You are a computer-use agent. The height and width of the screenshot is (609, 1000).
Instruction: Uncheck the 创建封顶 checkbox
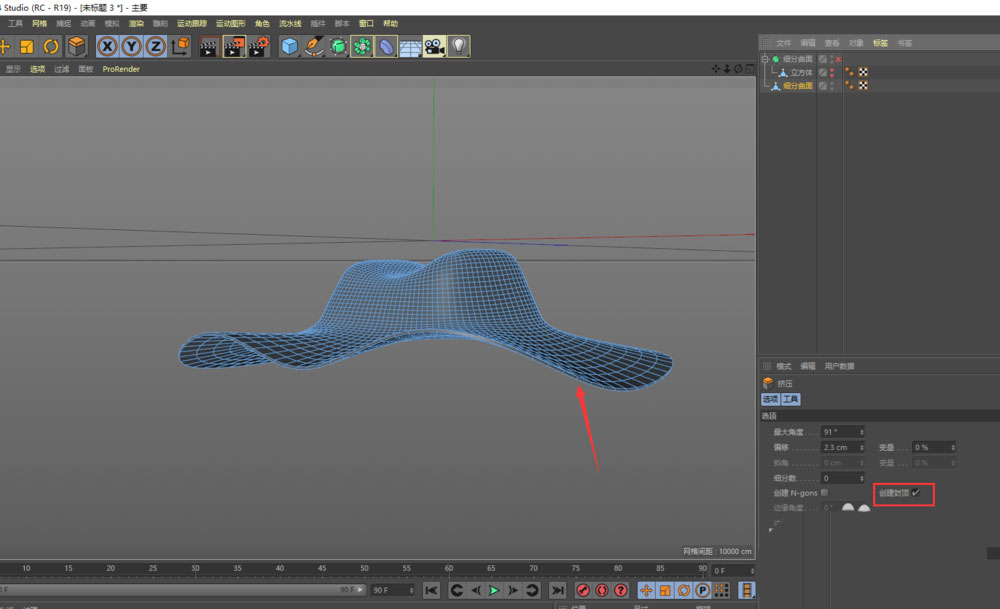(915, 493)
